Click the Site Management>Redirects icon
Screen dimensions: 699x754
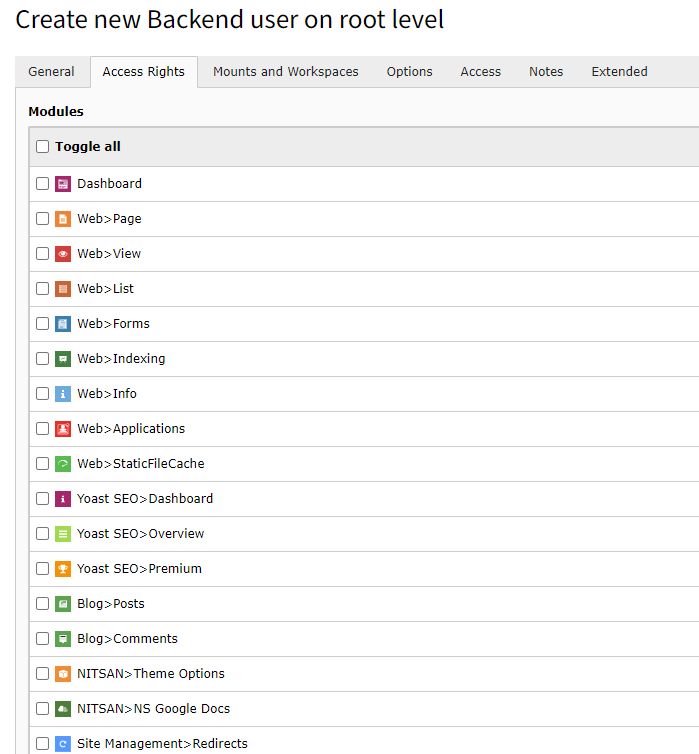[x=63, y=744]
